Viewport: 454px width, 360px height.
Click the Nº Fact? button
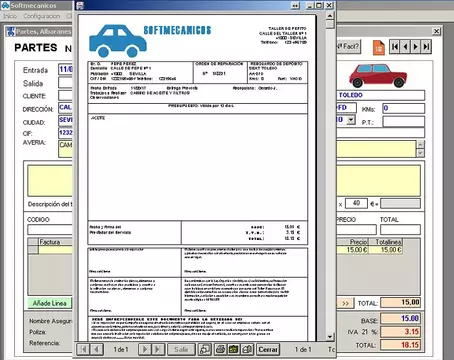coord(348,46)
